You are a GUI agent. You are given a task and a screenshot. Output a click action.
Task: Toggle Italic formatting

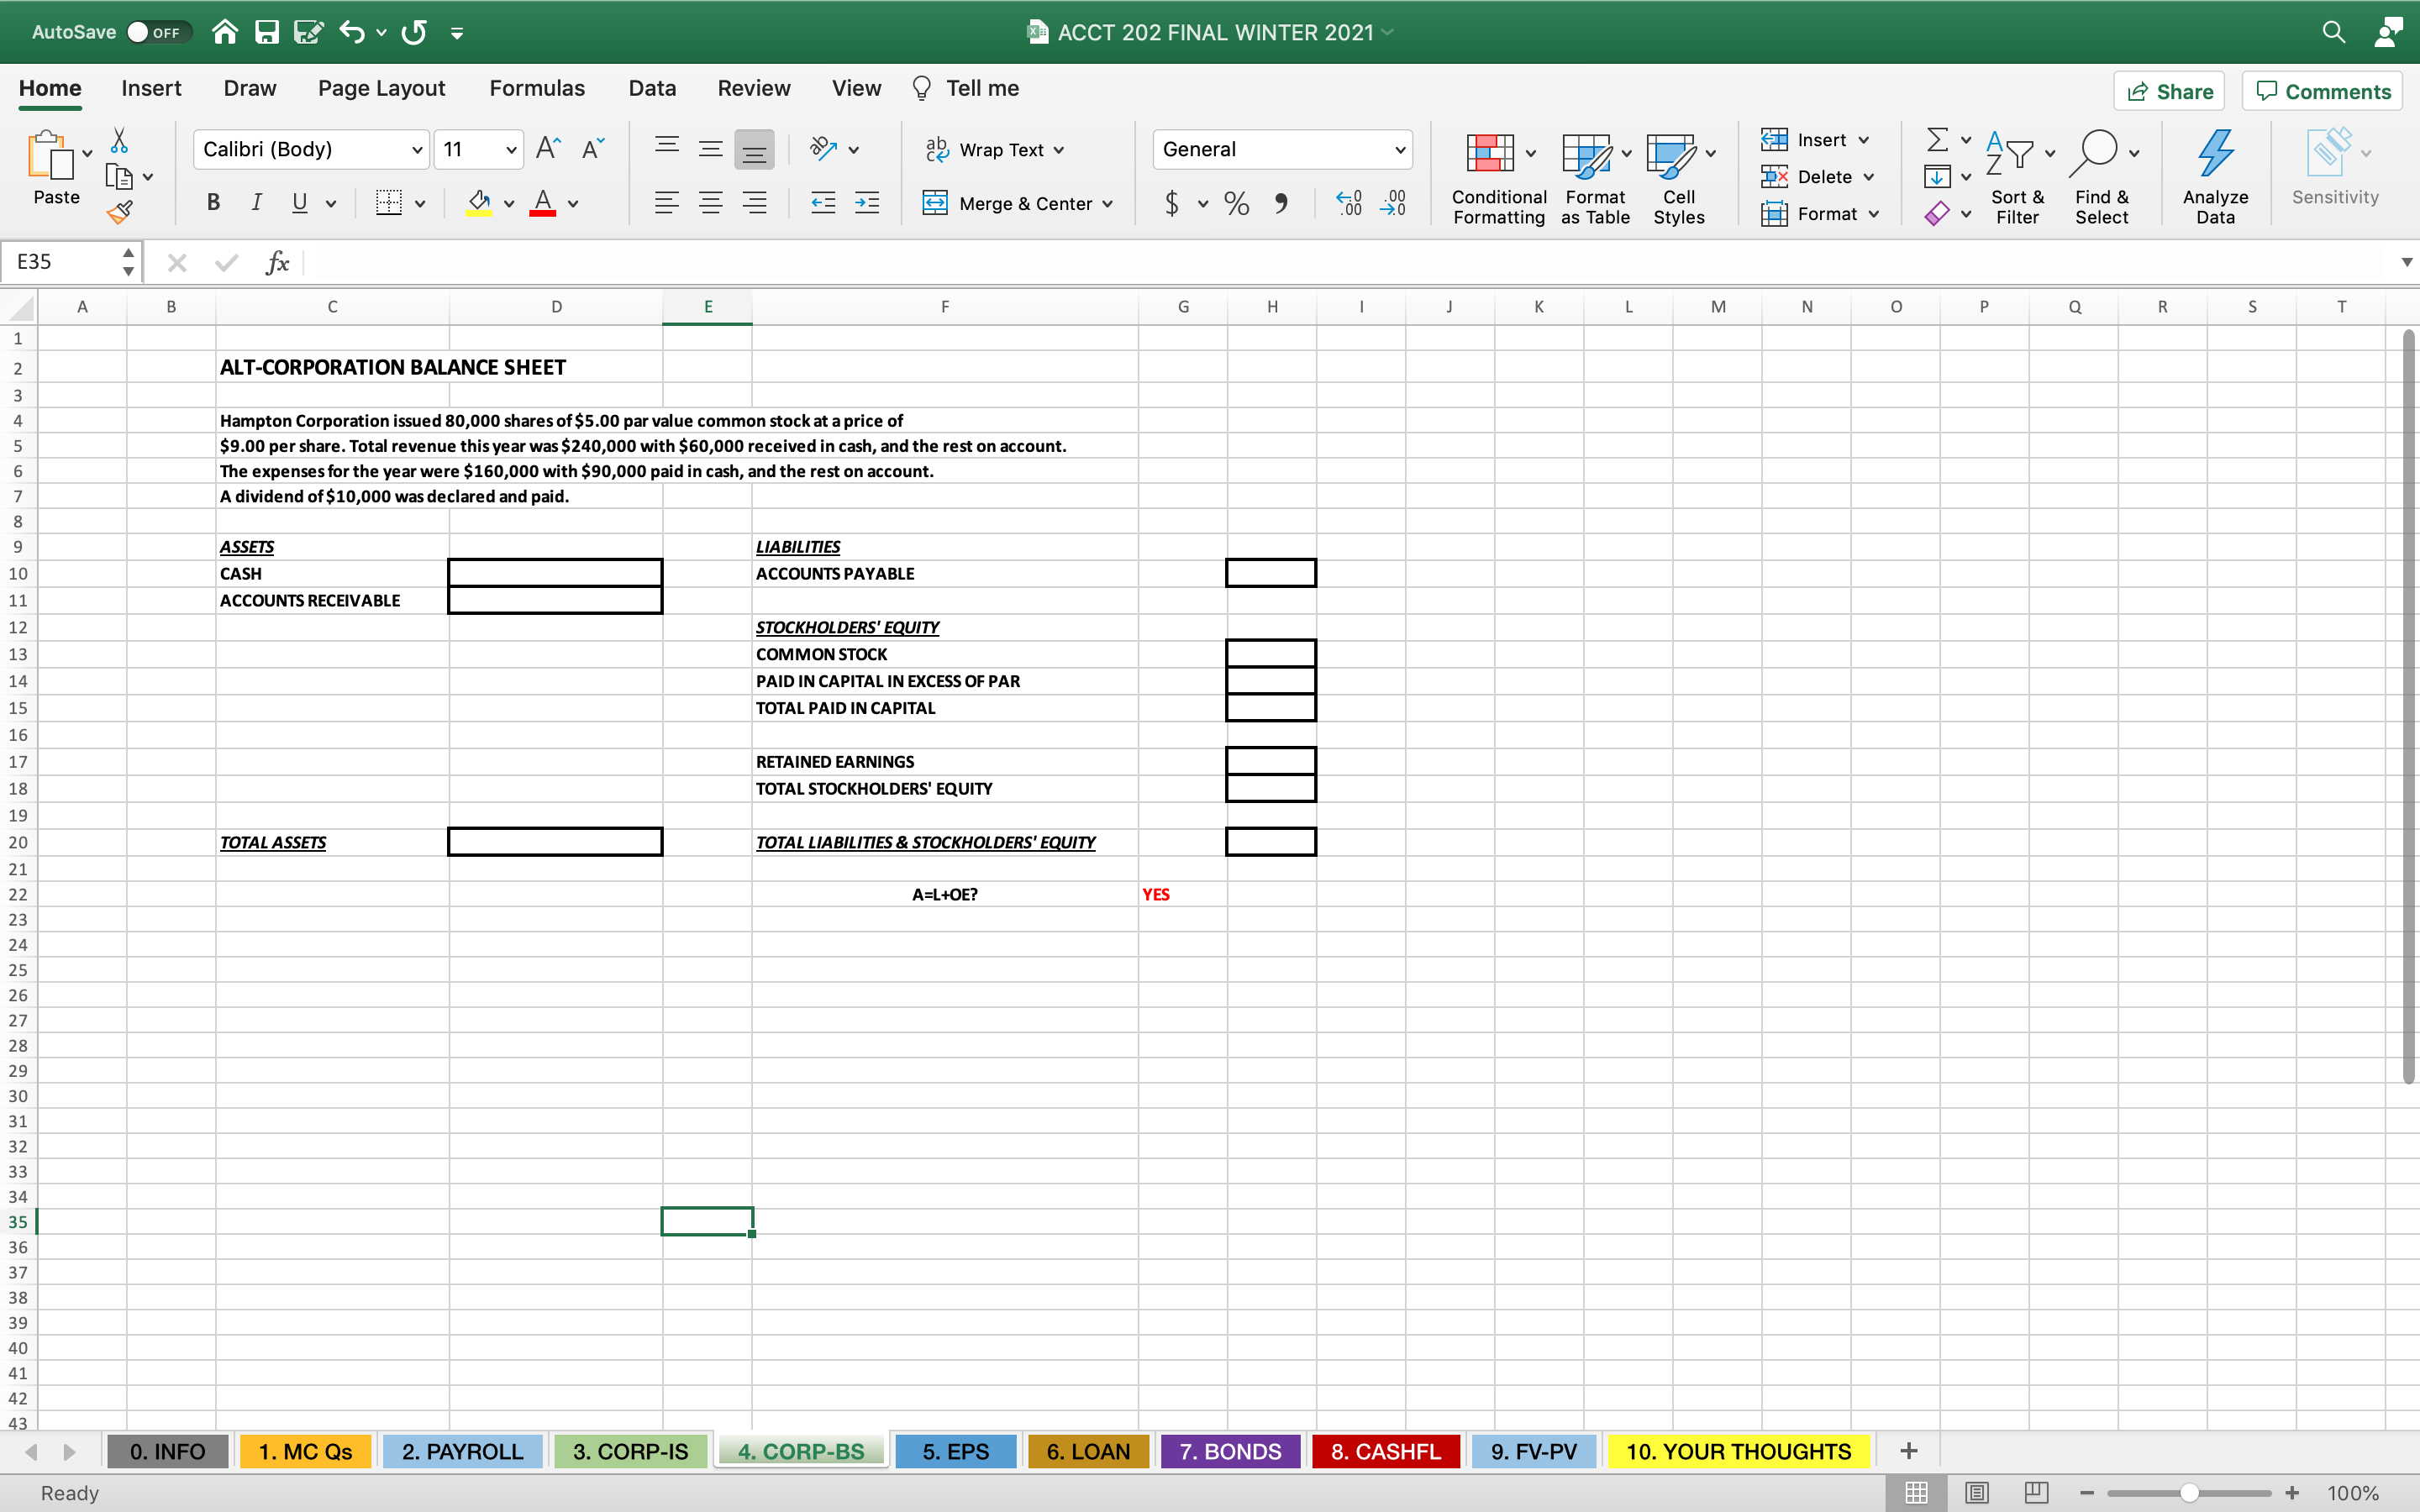pos(256,203)
